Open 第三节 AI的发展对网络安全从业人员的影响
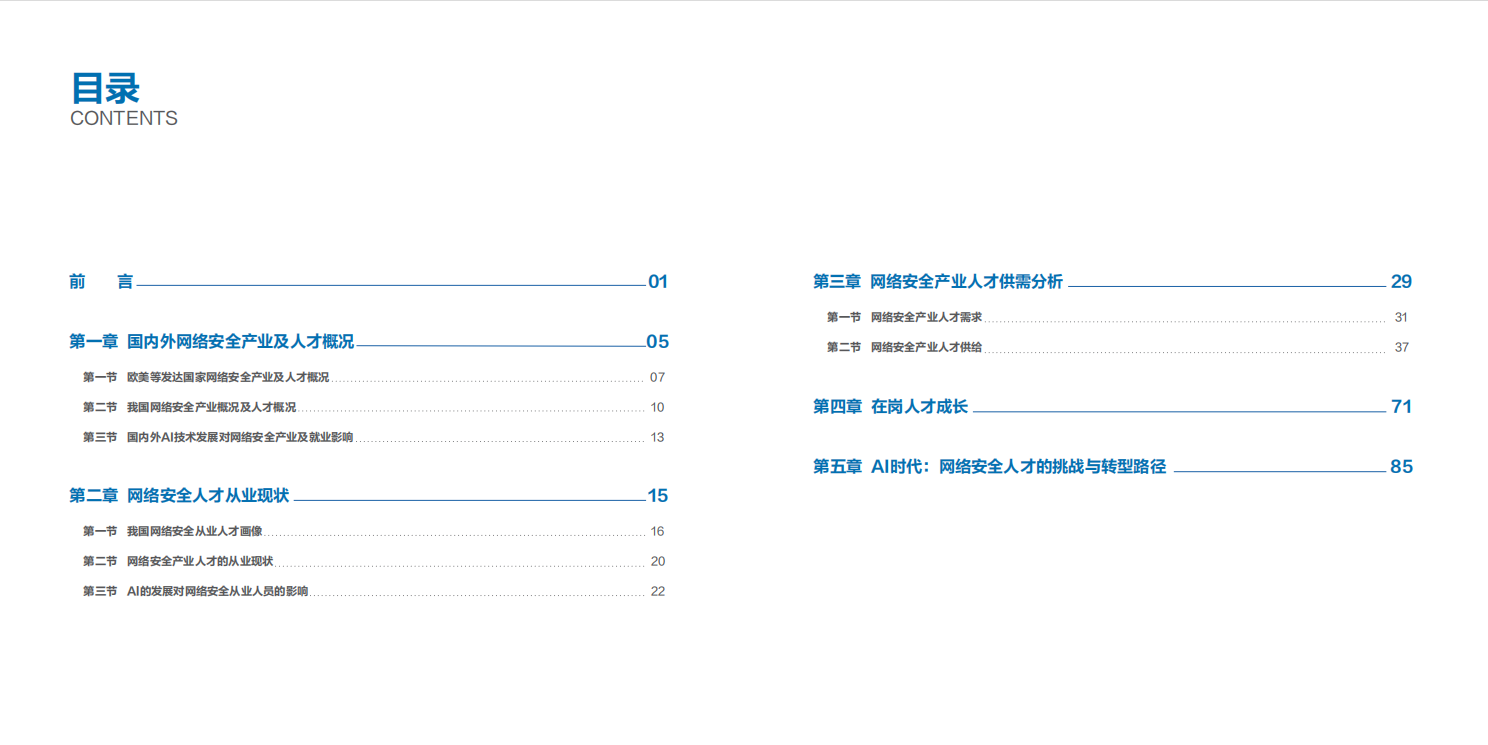The height and width of the screenshot is (745, 1488). pos(198,591)
